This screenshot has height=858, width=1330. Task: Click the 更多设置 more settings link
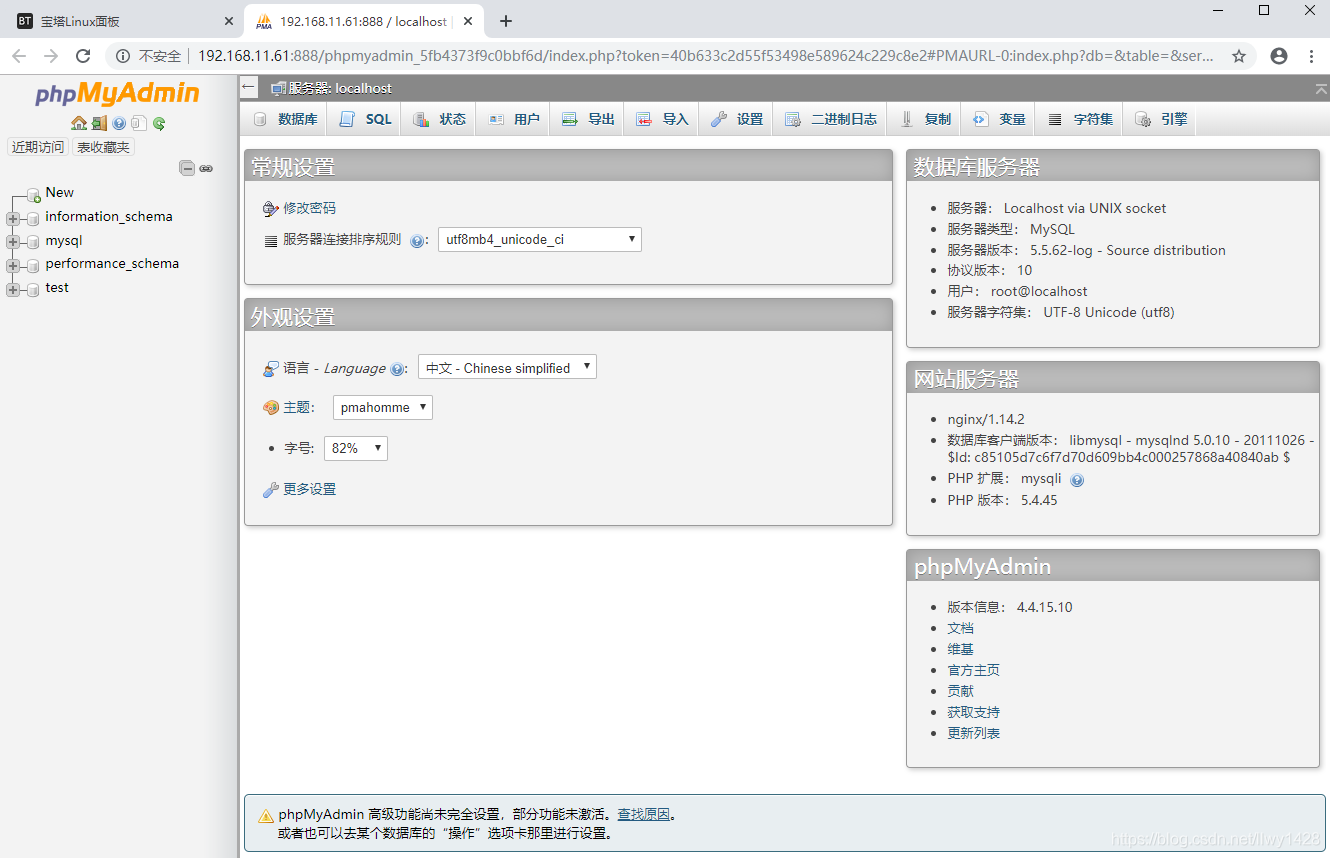pyautogui.click(x=310, y=489)
